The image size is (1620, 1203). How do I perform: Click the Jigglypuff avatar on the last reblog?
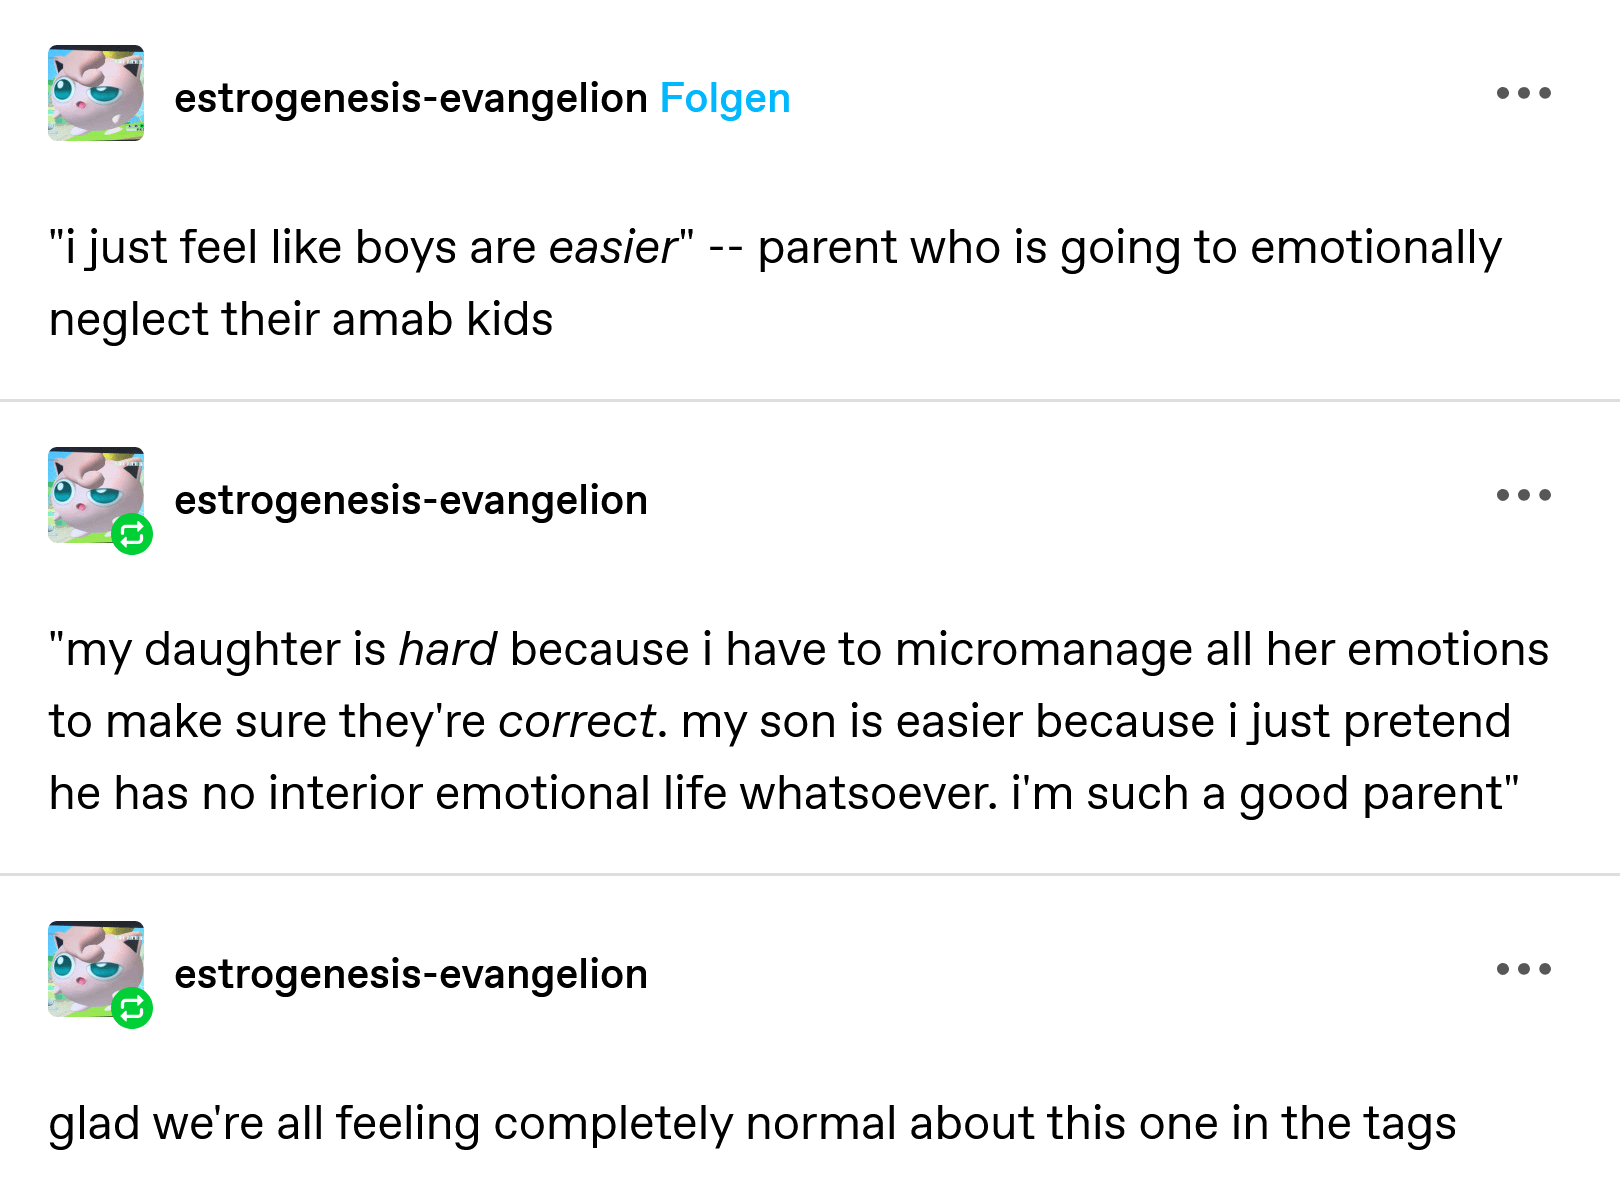pos(96,969)
